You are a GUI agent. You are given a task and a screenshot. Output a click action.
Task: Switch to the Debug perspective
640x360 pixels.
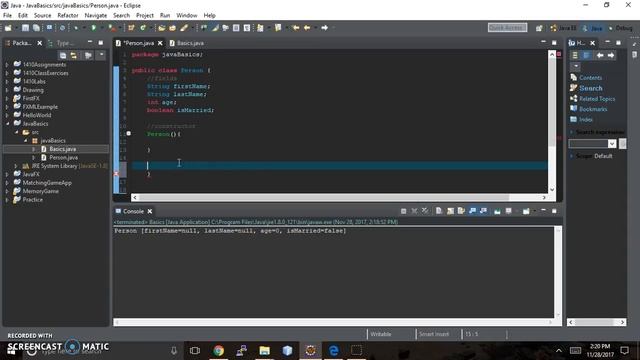click(620, 28)
